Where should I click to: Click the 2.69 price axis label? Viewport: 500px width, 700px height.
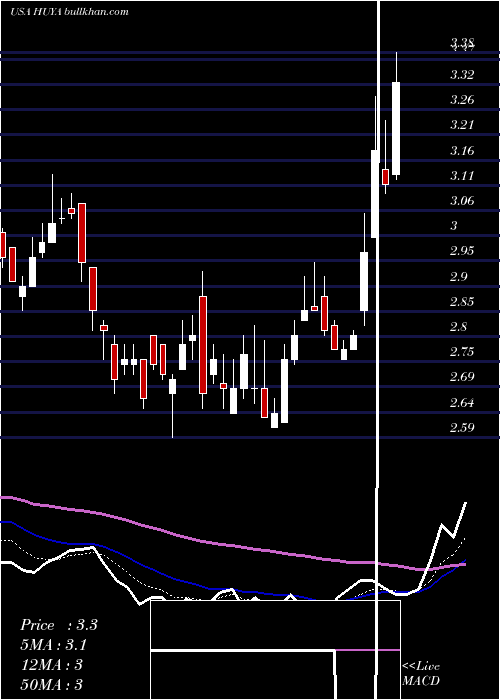[462, 376]
